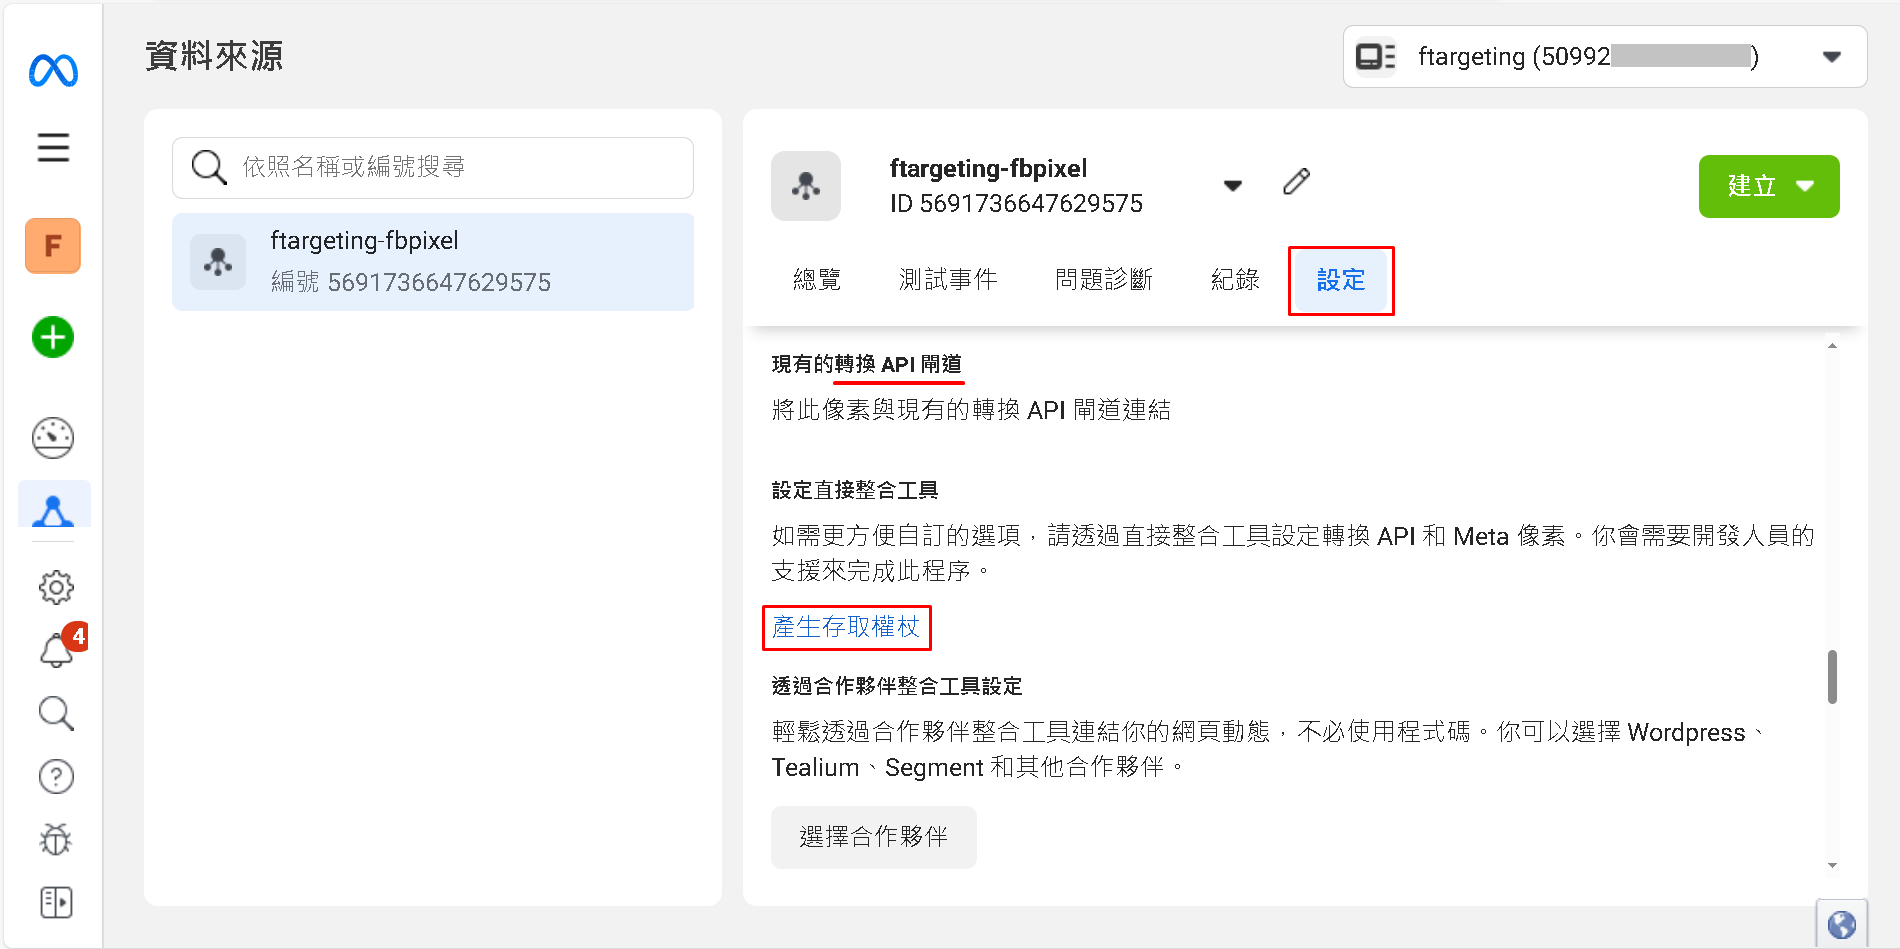Screen dimensions: 1900x949
Task: Focus the 依照名稱或編號搜尋 search field
Action: click(433, 167)
